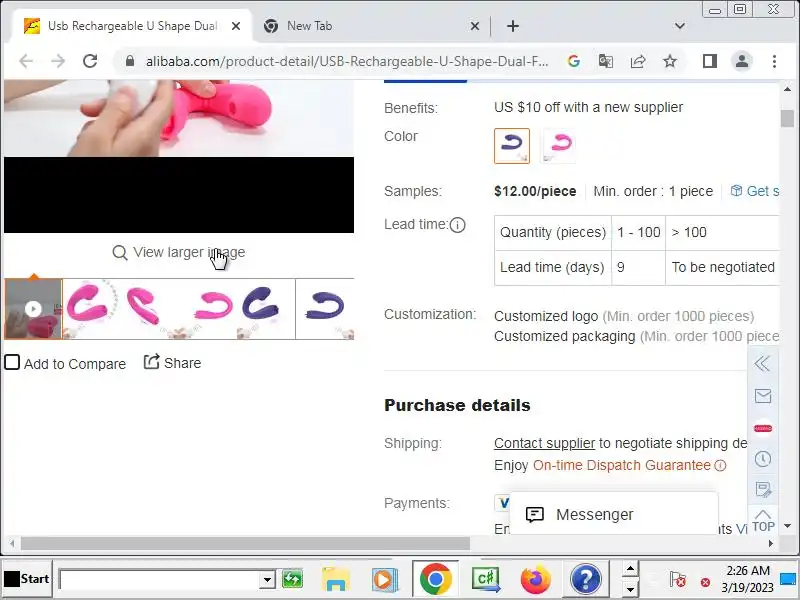Launch Firefox from taskbar
800x600 pixels.
[536, 580]
